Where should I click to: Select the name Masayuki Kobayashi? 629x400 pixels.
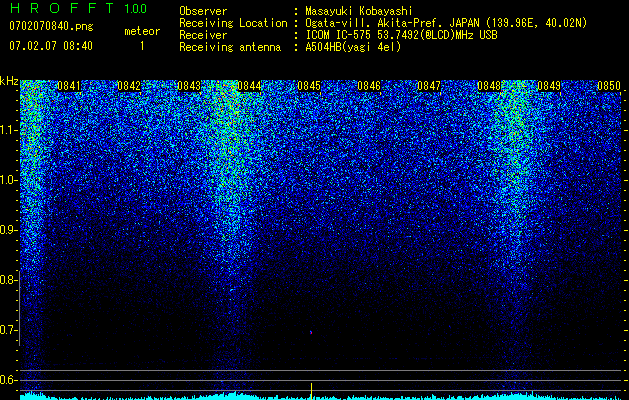point(359,11)
